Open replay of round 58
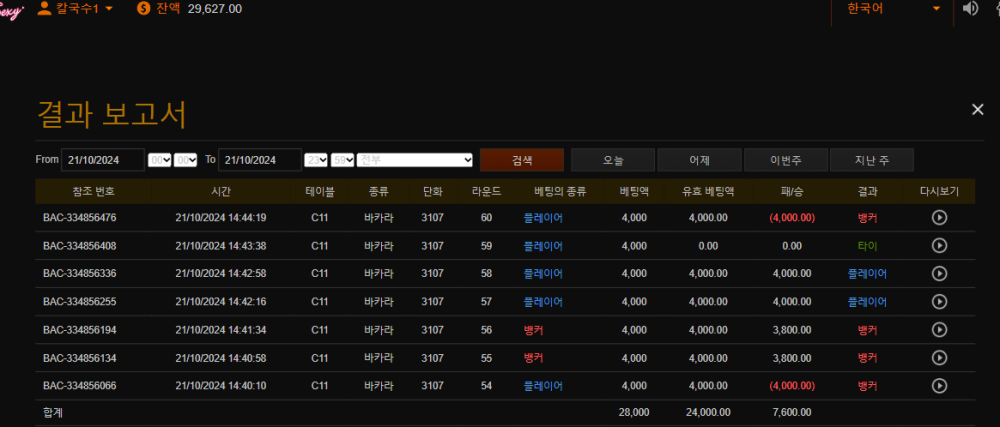The height and width of the screenshot is (427, 1000). 939,273
